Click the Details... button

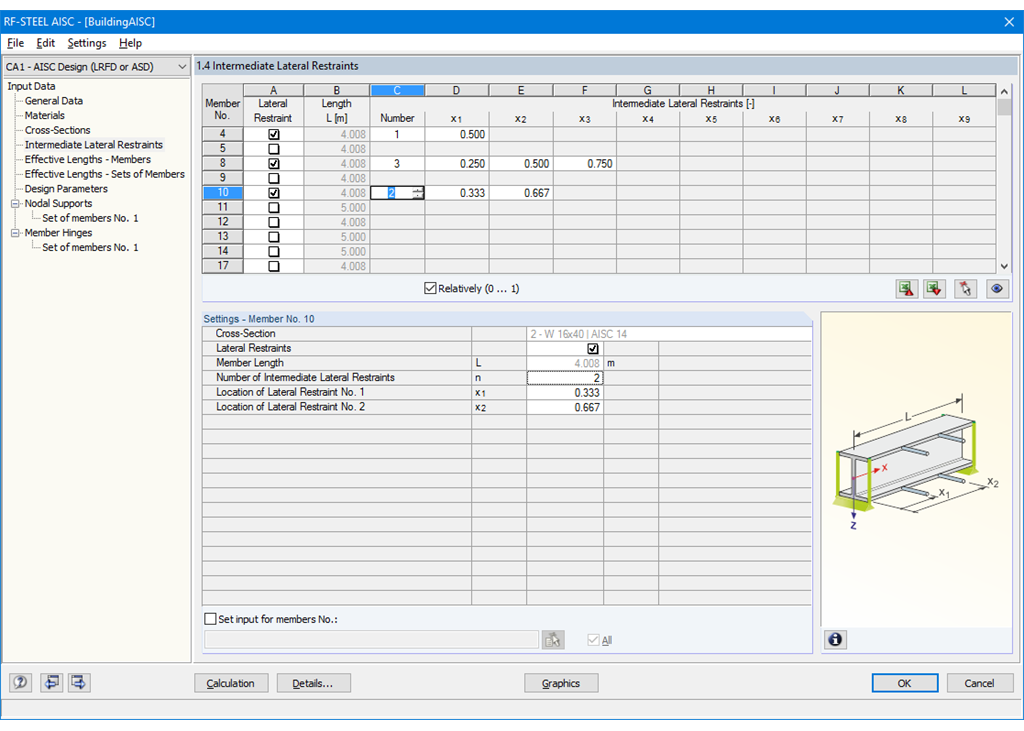313,683
